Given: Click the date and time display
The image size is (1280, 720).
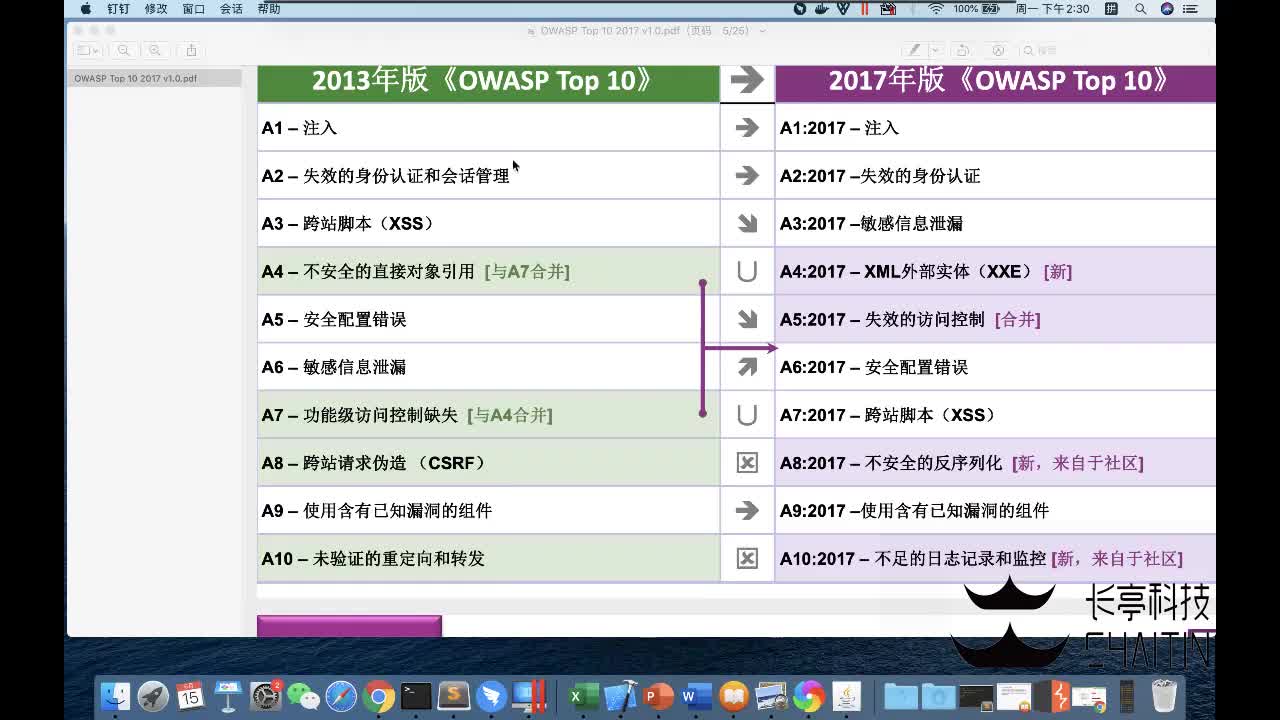Looking at the screenshot, I should tap(1052, 9).
